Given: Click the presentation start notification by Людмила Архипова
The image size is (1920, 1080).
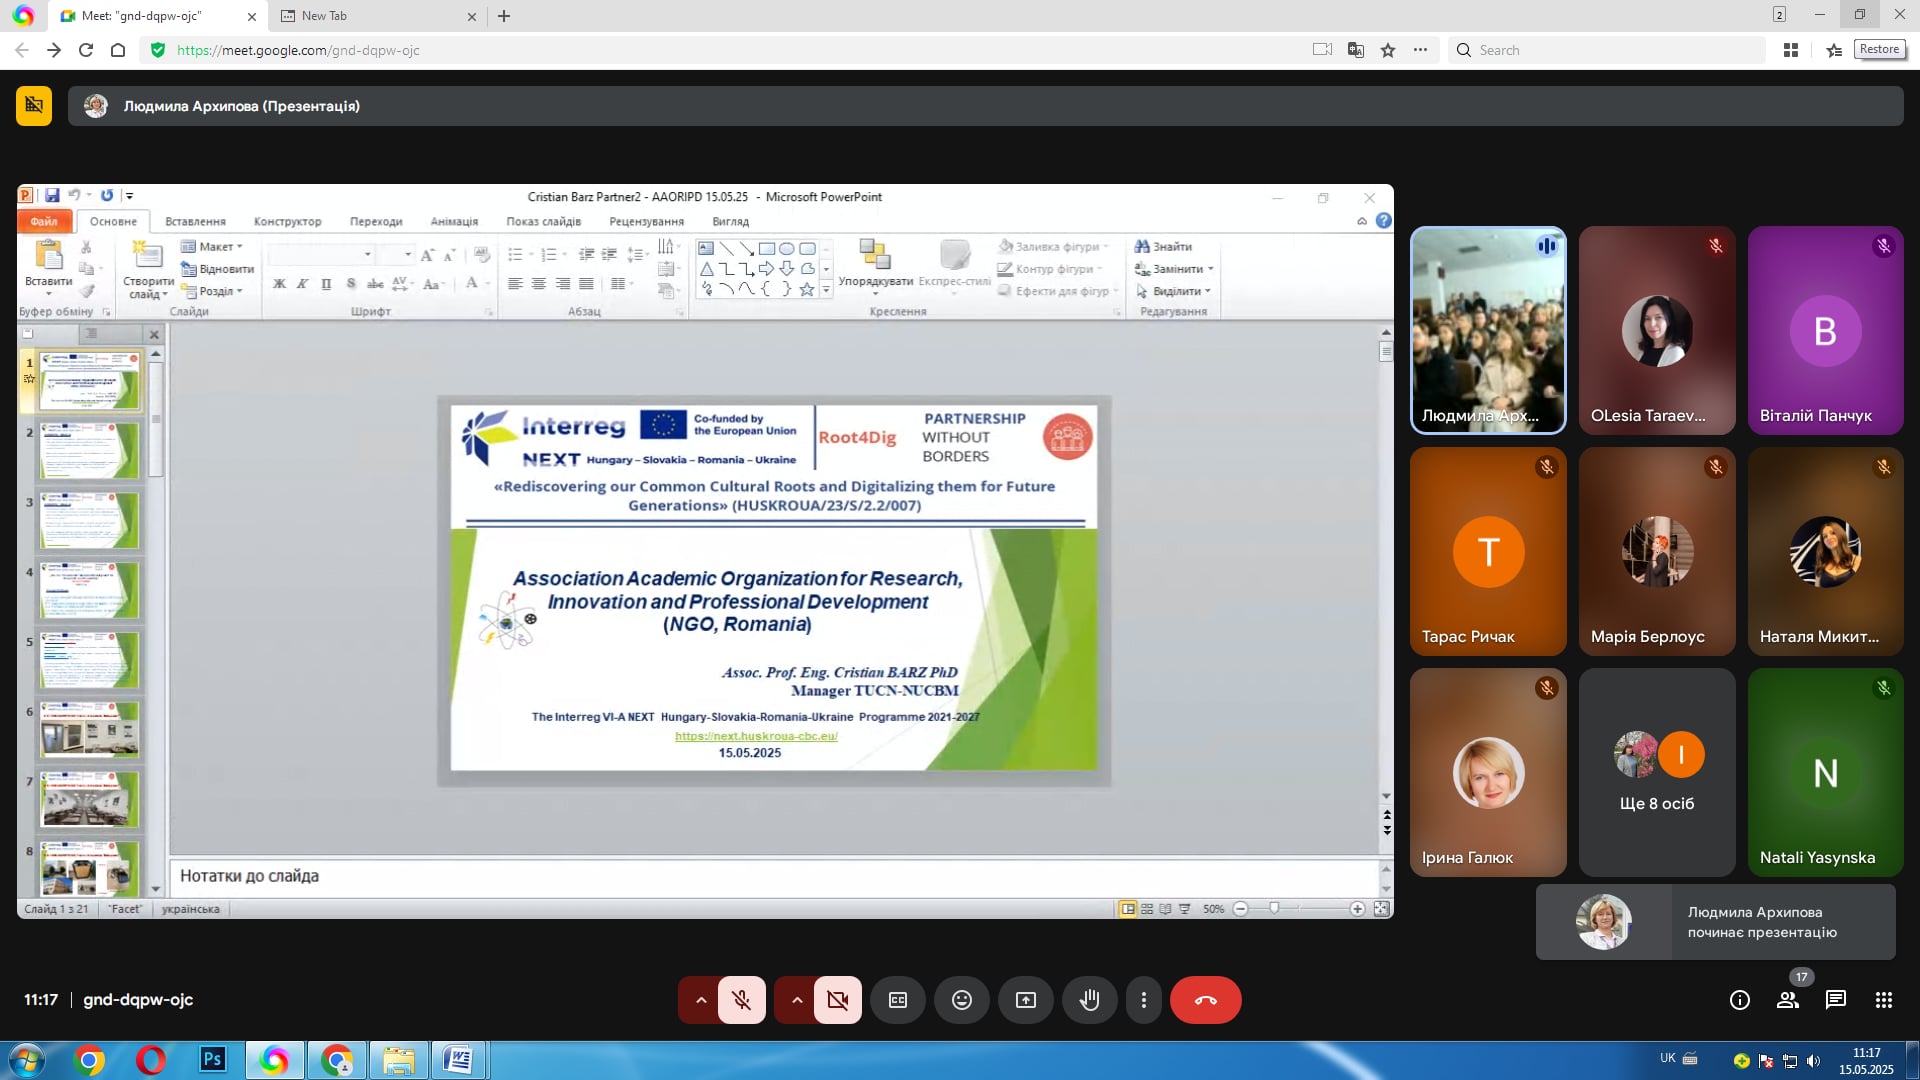Looking at the screenshot, I should [x=1716, y=922].
